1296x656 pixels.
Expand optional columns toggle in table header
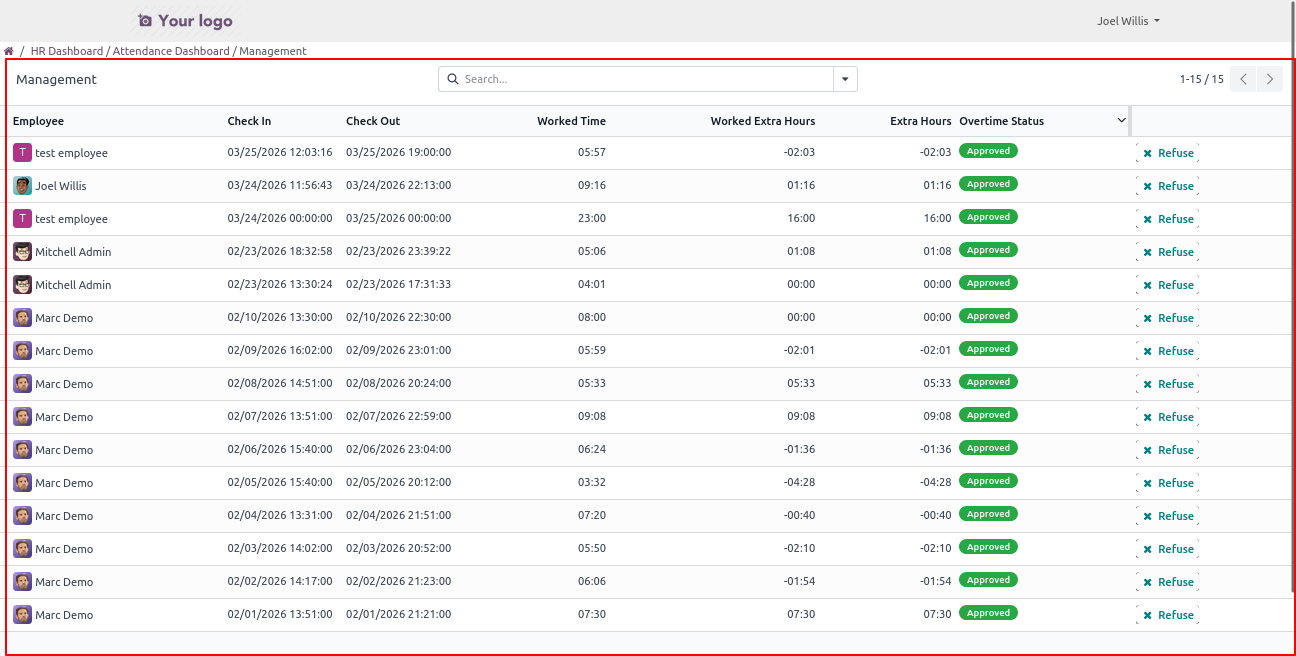tap(1121, 121)
